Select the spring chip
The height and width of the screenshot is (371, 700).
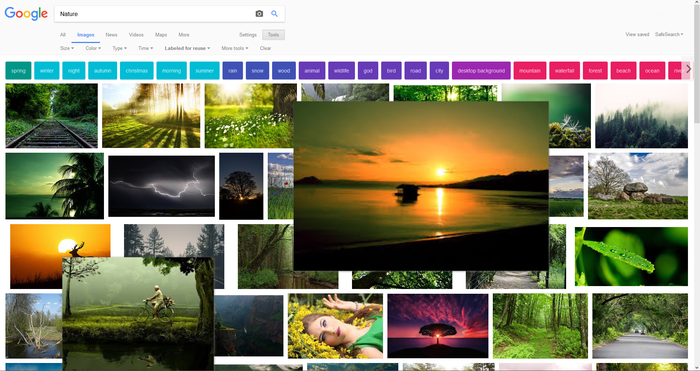pyautogui.click(x=18, y=71)
